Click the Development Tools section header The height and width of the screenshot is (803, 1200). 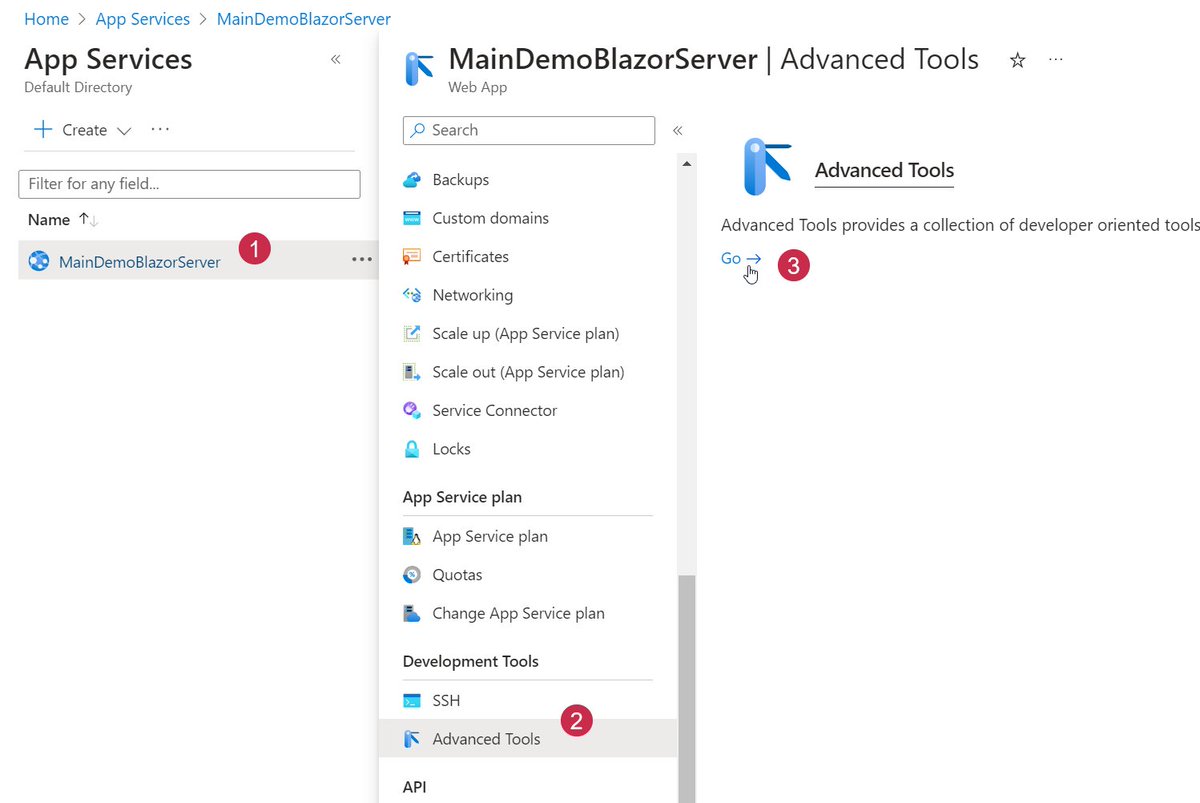(470, 662)
